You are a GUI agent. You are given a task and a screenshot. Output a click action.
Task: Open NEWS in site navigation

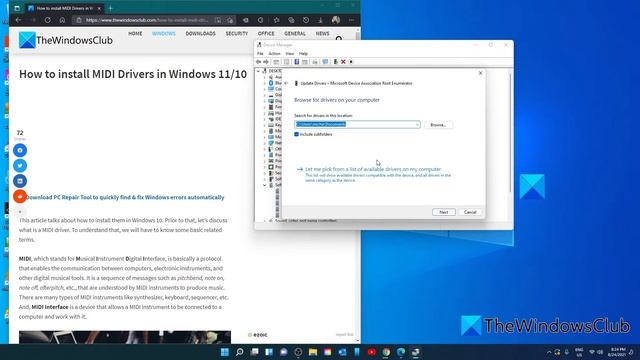tap(322, 33)
